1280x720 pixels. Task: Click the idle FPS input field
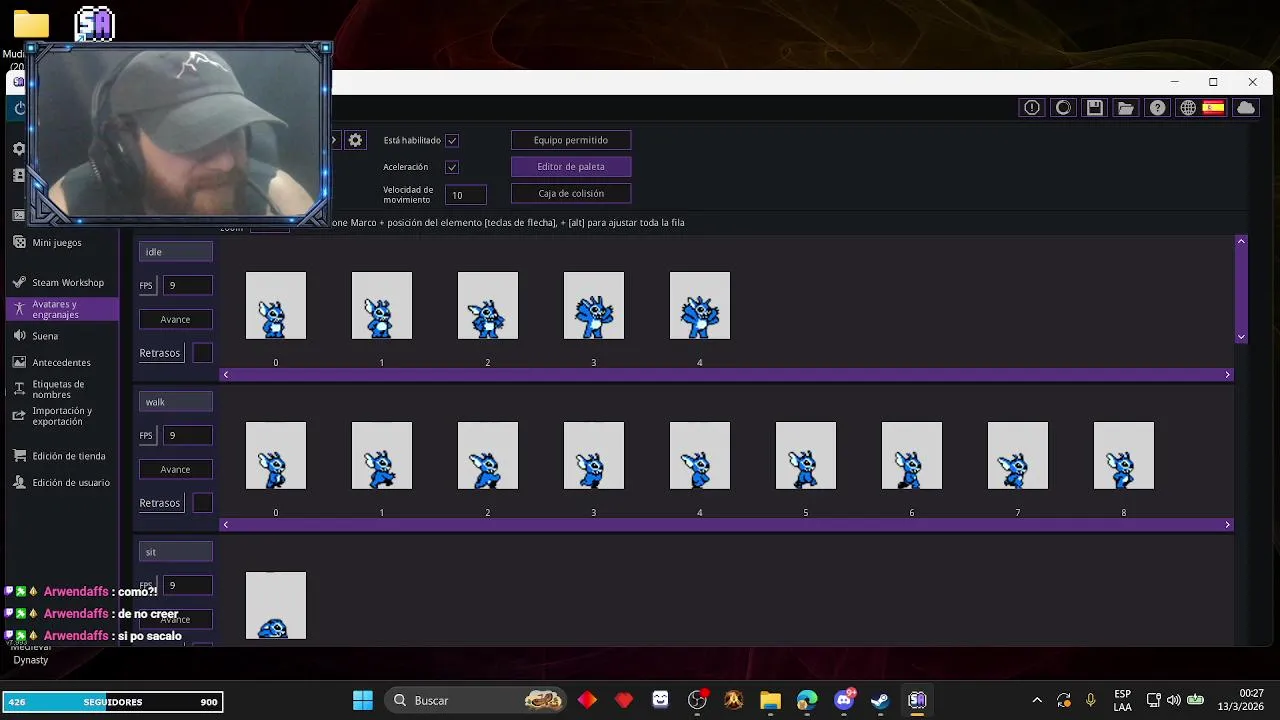coord(188,285)
